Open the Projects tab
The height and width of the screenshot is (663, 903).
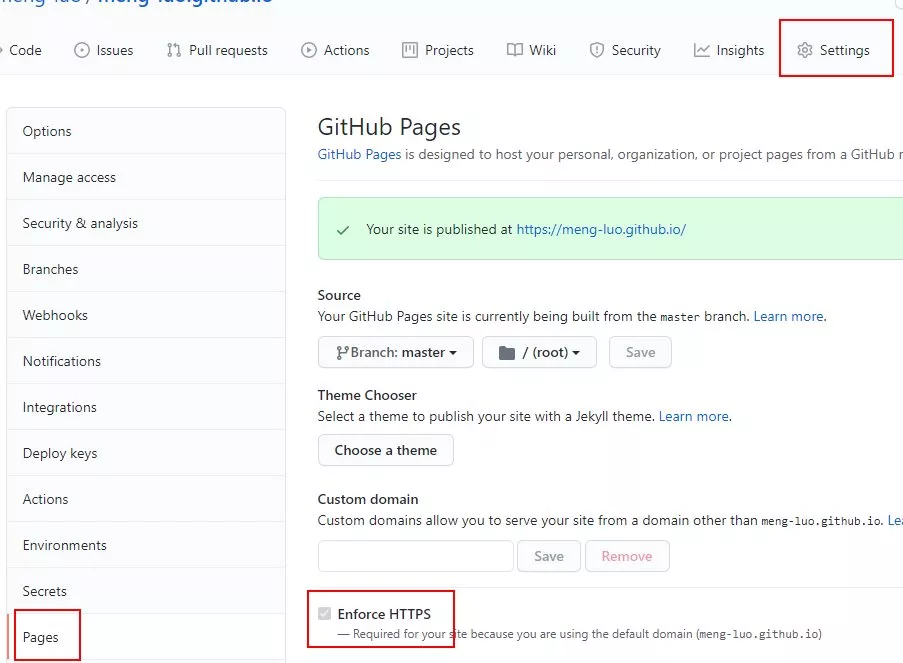438,50
